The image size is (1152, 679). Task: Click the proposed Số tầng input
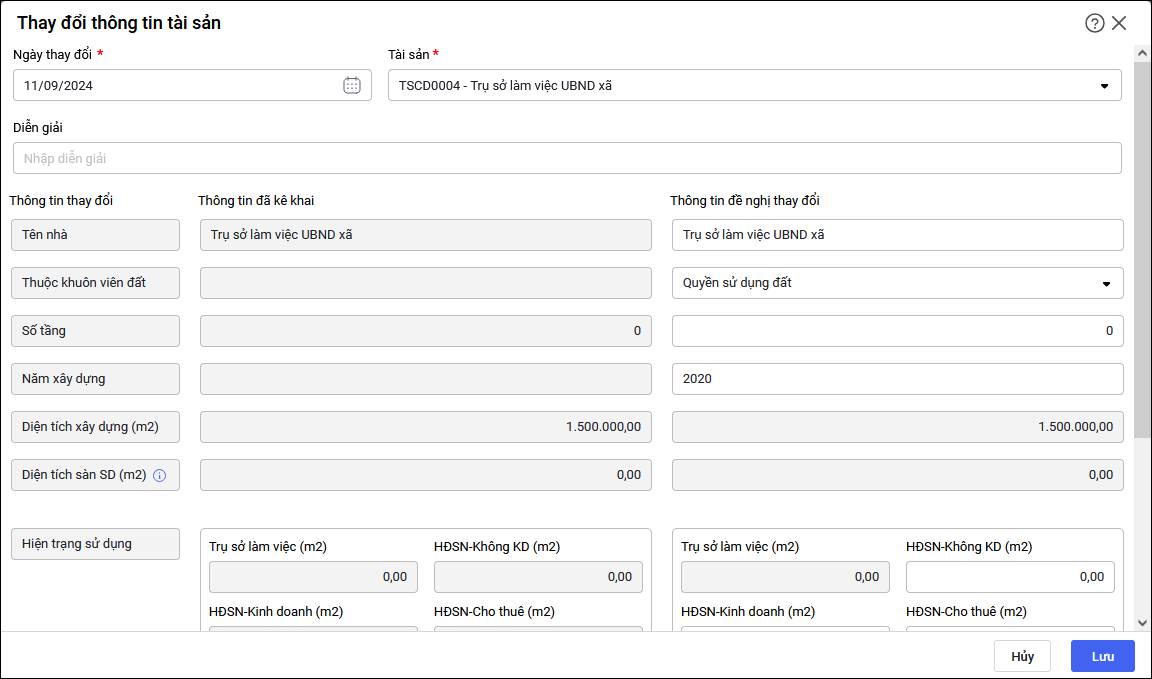point(897,331)
